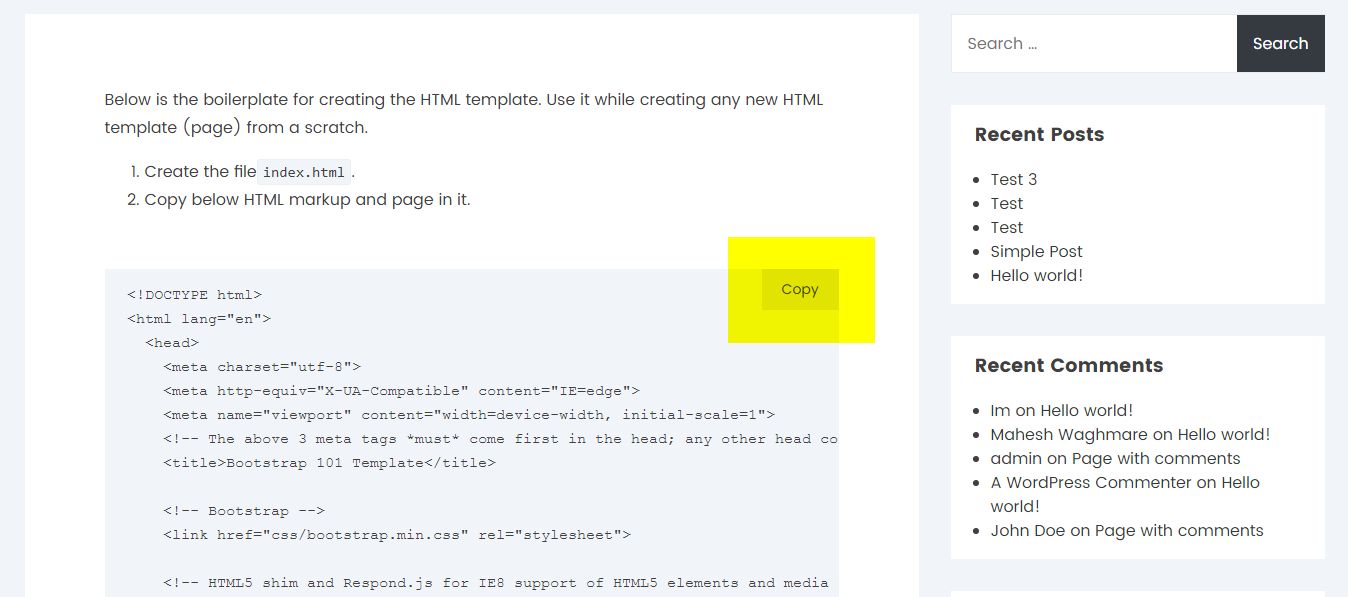Open the first "Test" post in Recent Posts

tap(1006, 203)
